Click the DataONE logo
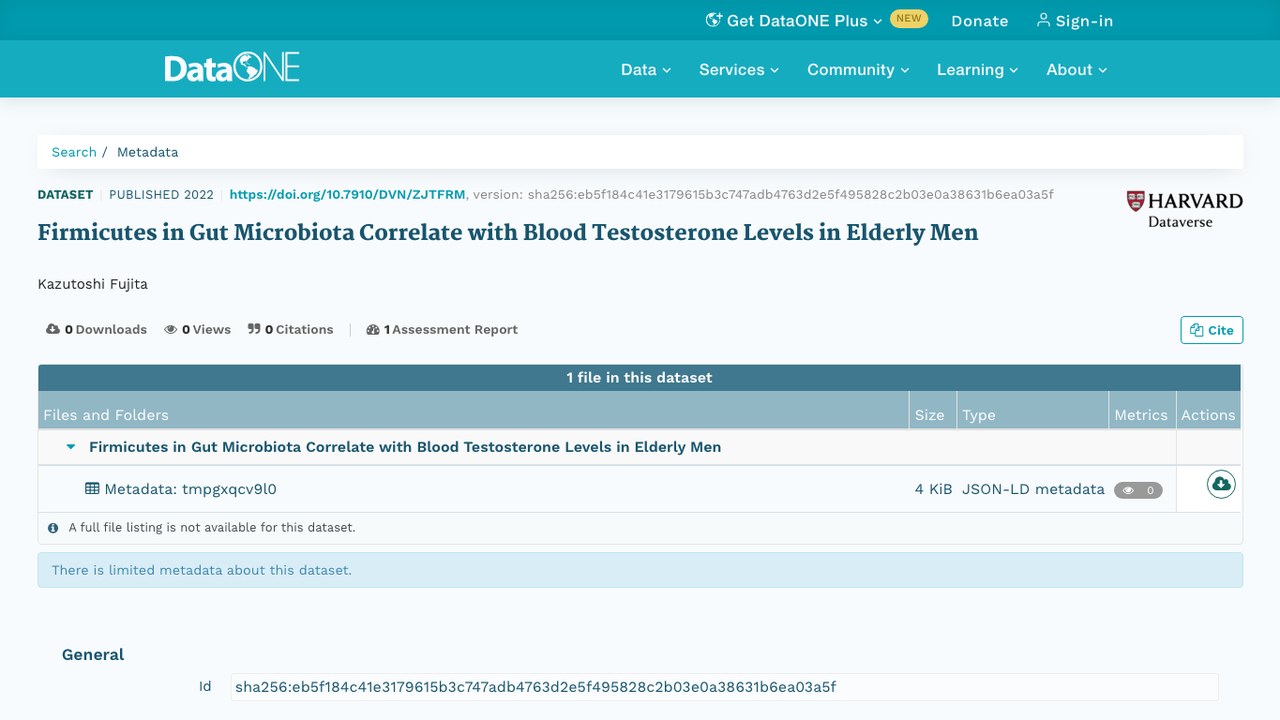1280x720 pixels. 232,69
